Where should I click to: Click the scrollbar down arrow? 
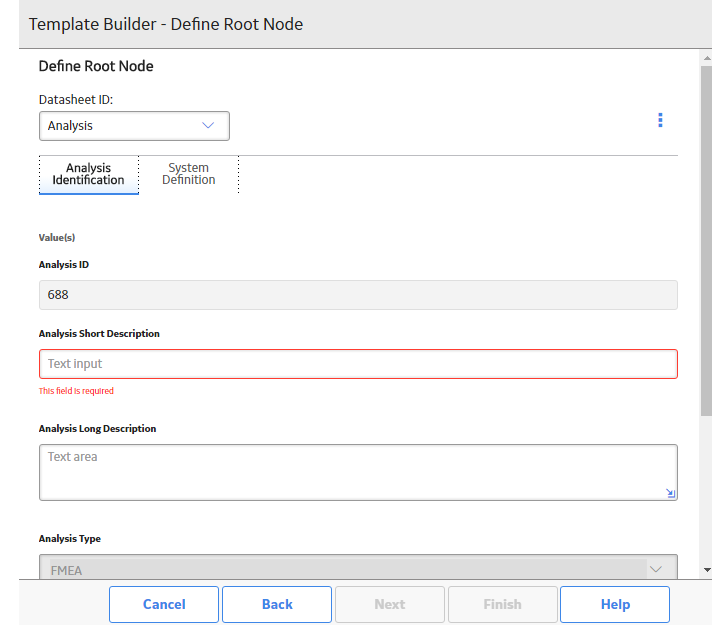pos(707,570)
